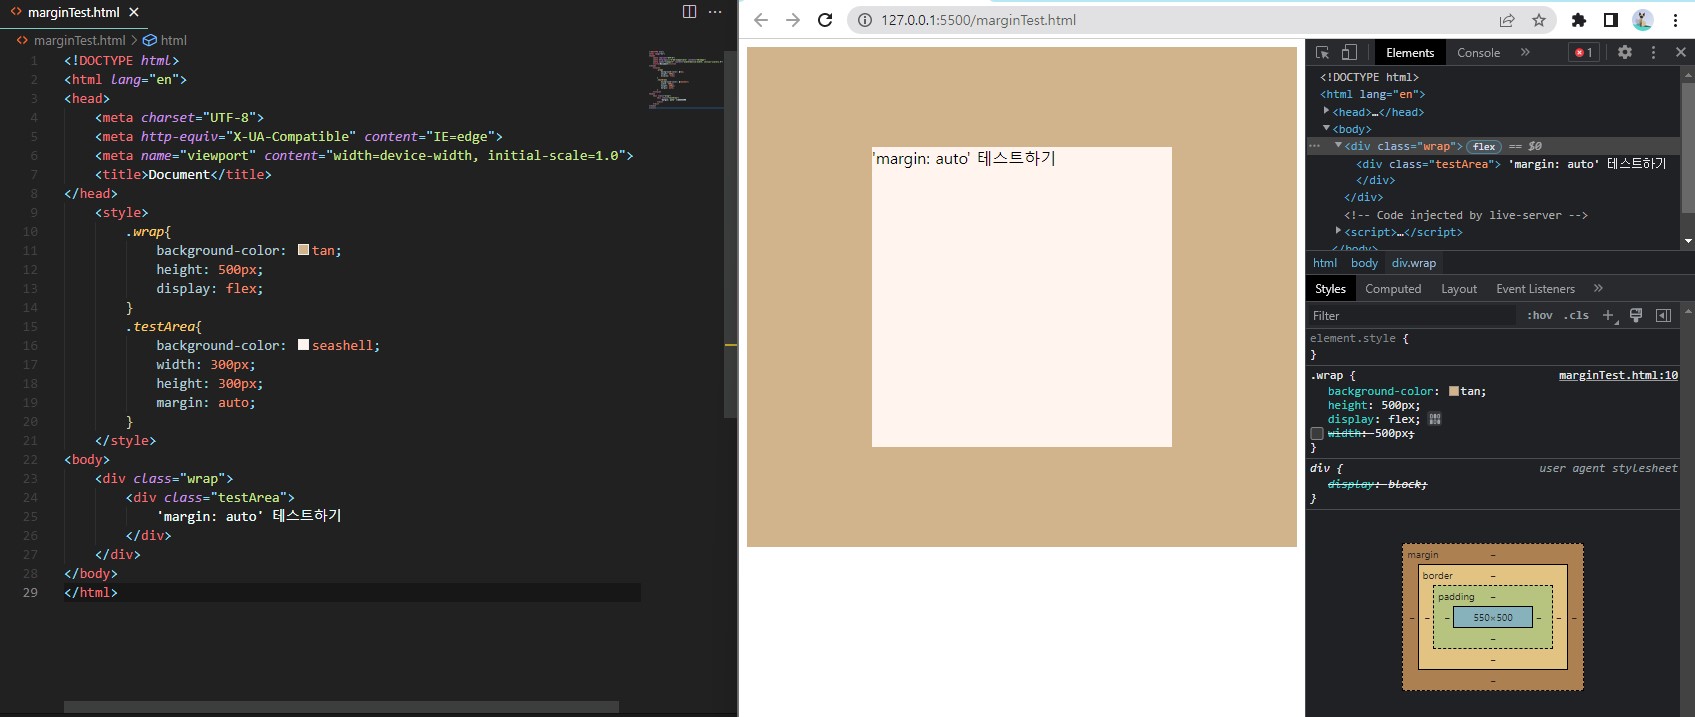Screen dimensions: 1695x717
Task: Click the VS Code minimap preview
Action: [x=685, y=78]
